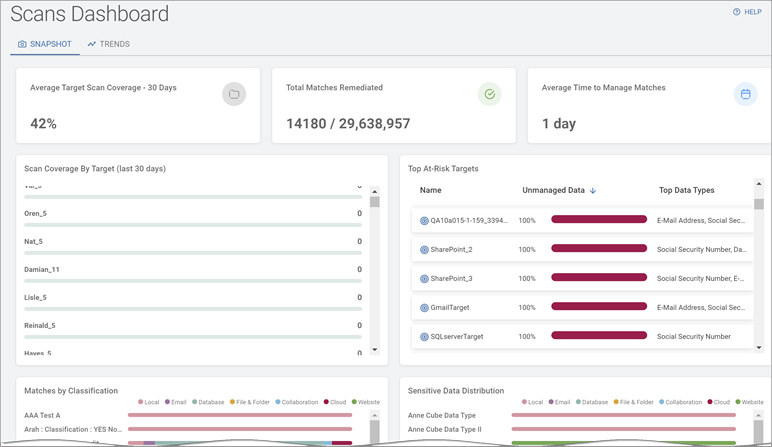Select the Snapshot tab
The image size is (772, 447).
pyautogui.click(x=44, y=44)
